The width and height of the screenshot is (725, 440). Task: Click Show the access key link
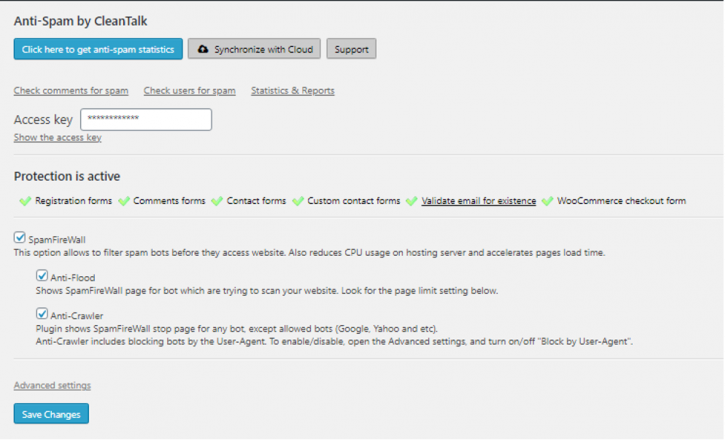58,137
